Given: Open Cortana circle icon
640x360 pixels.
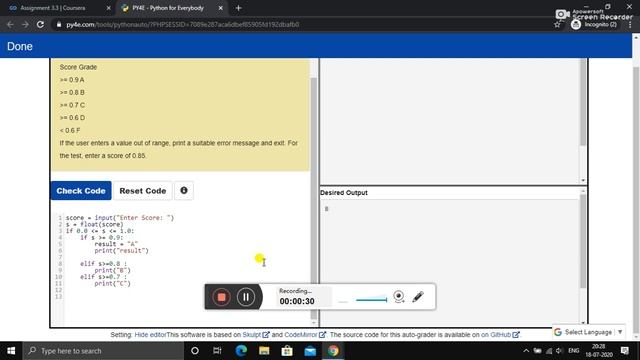Looking at the screenshot, I should (195, 351).
